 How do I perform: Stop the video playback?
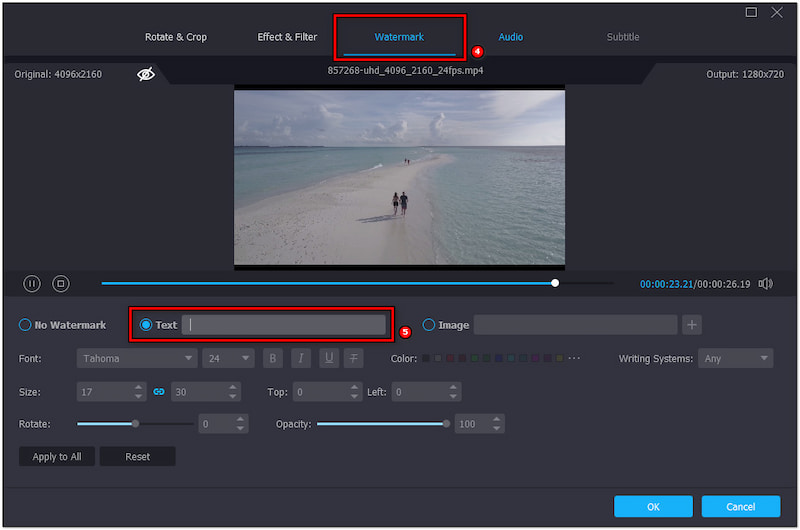click(x=60, y=284)
